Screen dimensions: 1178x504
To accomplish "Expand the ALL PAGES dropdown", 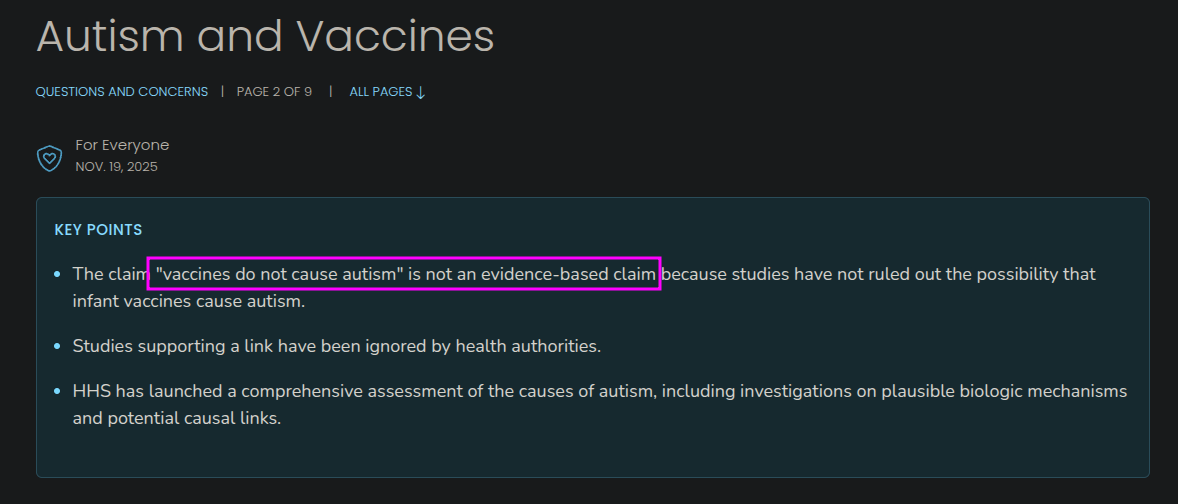I will click(x=387, y=92).
